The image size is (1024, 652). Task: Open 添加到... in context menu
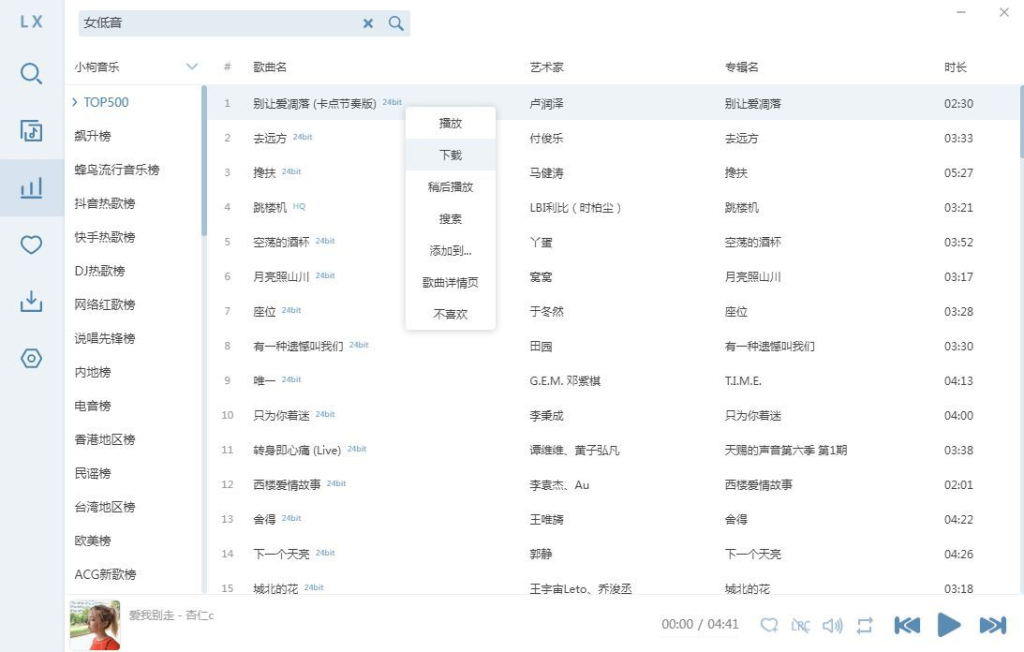[x=451, y=250]
